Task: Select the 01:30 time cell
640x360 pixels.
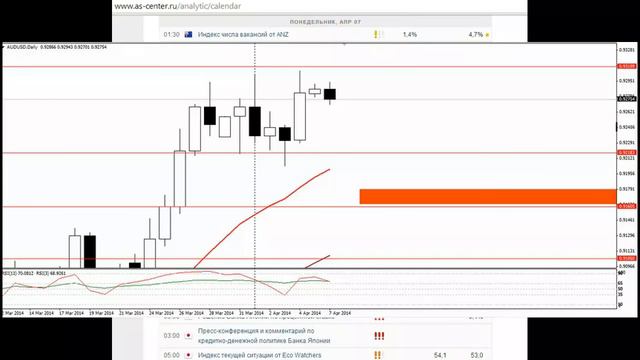Action: click(171, 35)
